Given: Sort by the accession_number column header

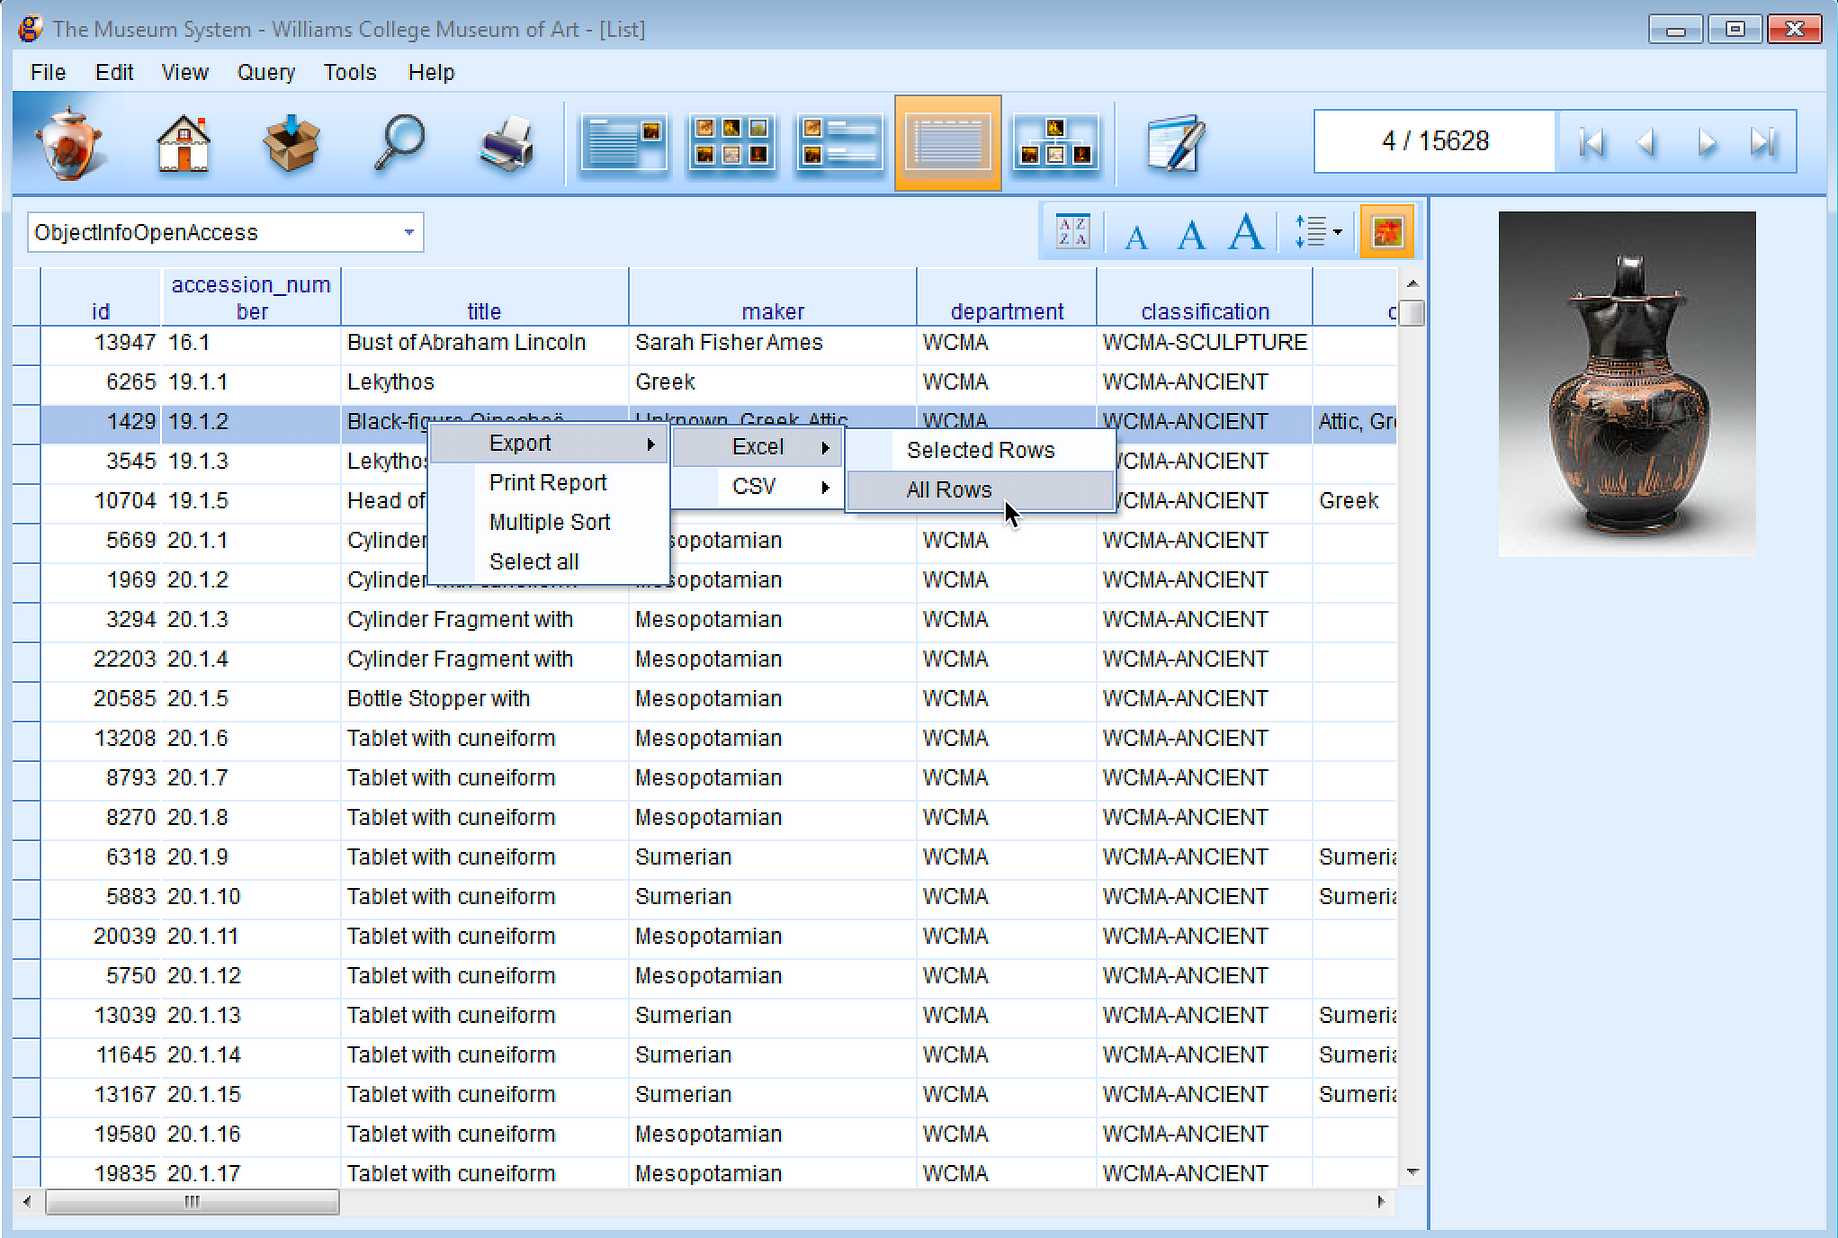Looking at the screenshot, I should coord(251,297).
